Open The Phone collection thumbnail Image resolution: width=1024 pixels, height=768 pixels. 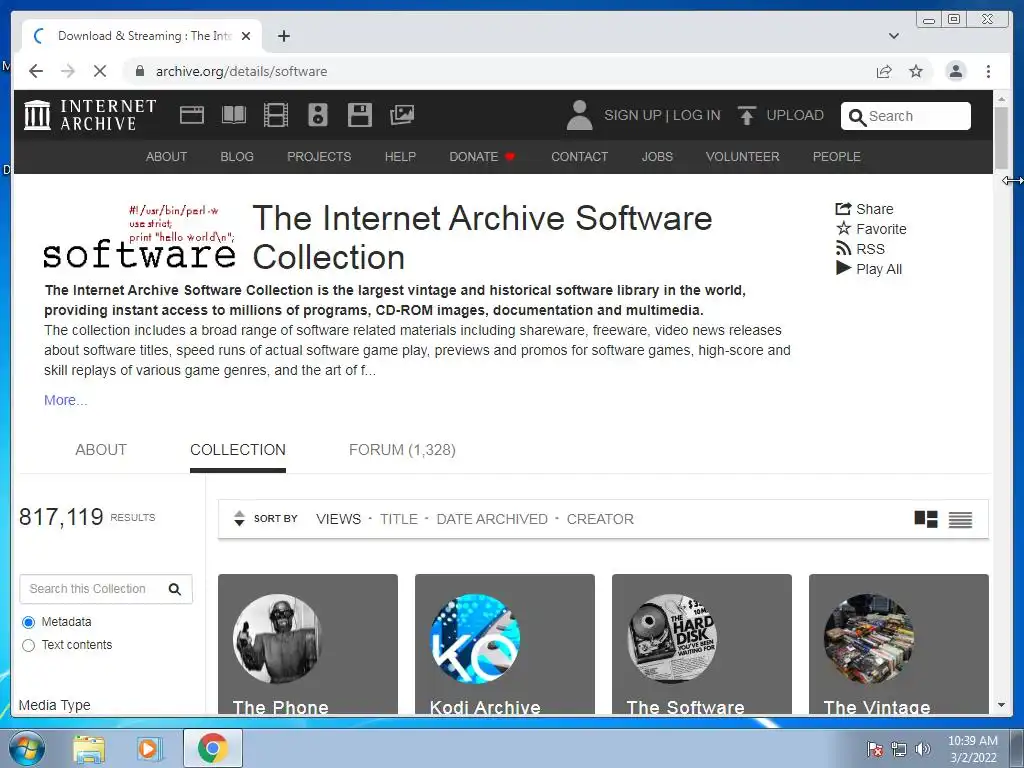(x=277, y=639)
